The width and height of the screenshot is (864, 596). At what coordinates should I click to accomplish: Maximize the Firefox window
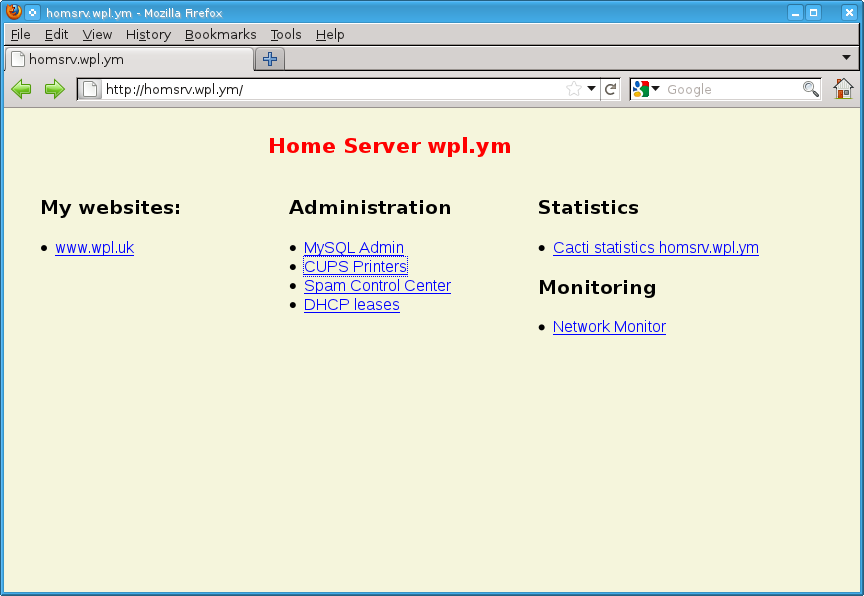tap(813, 12)
